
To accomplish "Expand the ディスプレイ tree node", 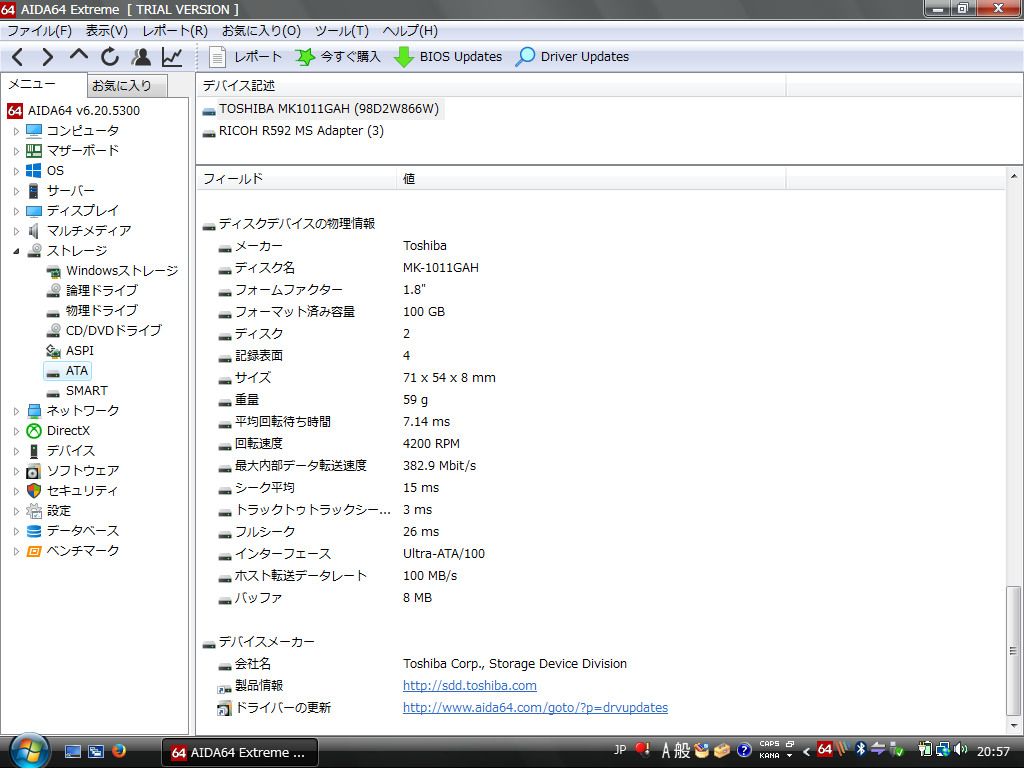I will (x=16, y=211).
